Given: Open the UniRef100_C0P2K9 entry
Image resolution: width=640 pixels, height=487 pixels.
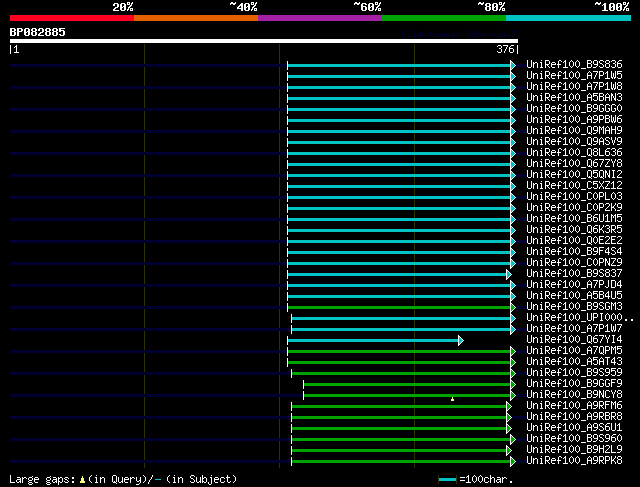Looking at the screenshot, I should 574,208.
